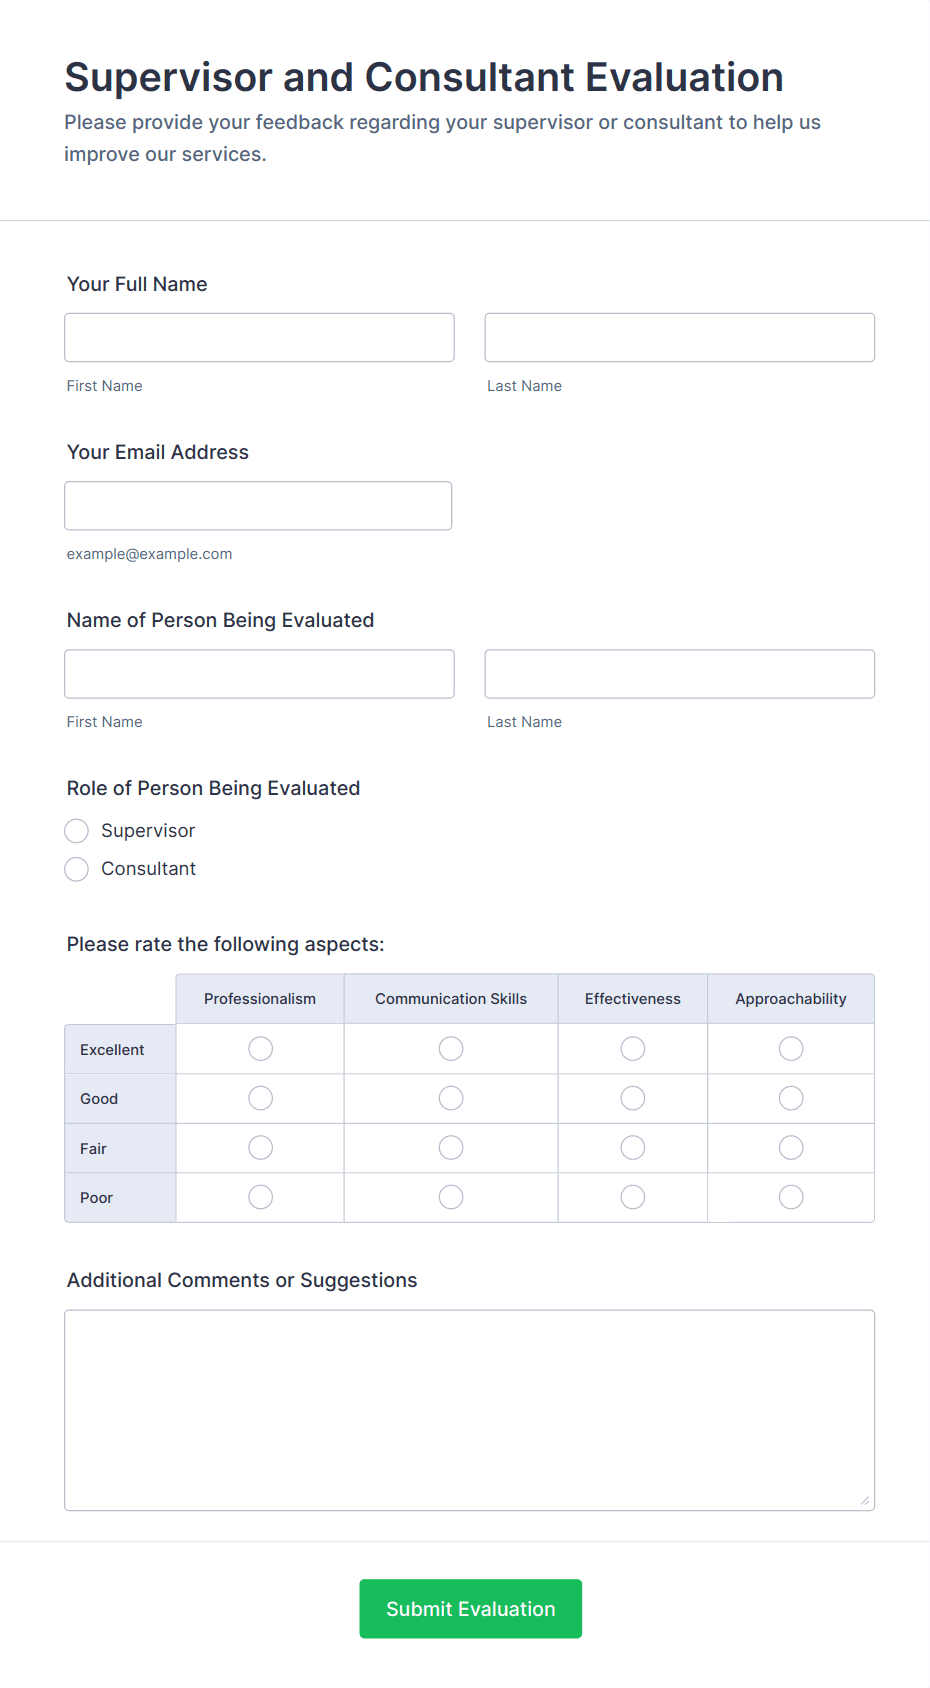Screen dimensions: 930x1688
Task: Rate Approachability as Poor
Action: click(790, 1196)
